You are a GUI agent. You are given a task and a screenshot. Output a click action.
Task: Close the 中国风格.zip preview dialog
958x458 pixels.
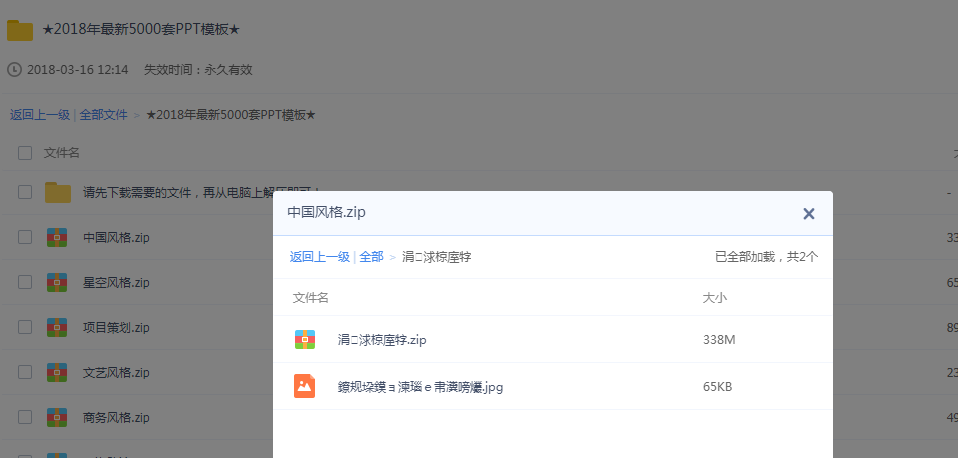click(809, 213)
